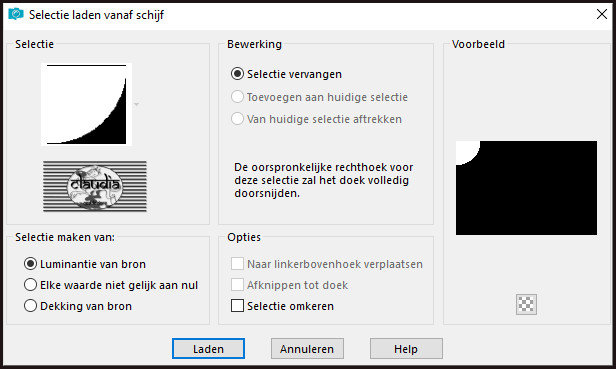Toggle the transparency checkerboard preview icon
616x369 pixels.
click(x=526, y=304)
